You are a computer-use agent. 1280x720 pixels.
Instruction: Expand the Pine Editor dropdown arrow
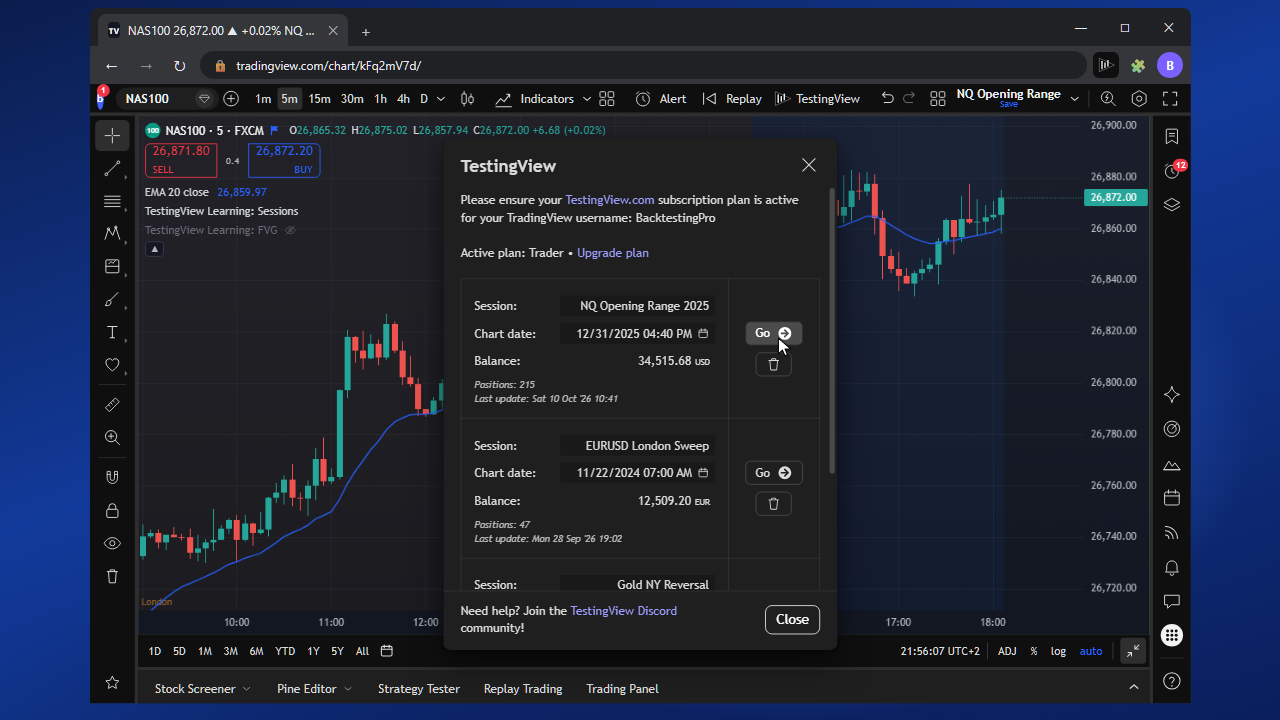pos(348,689)
